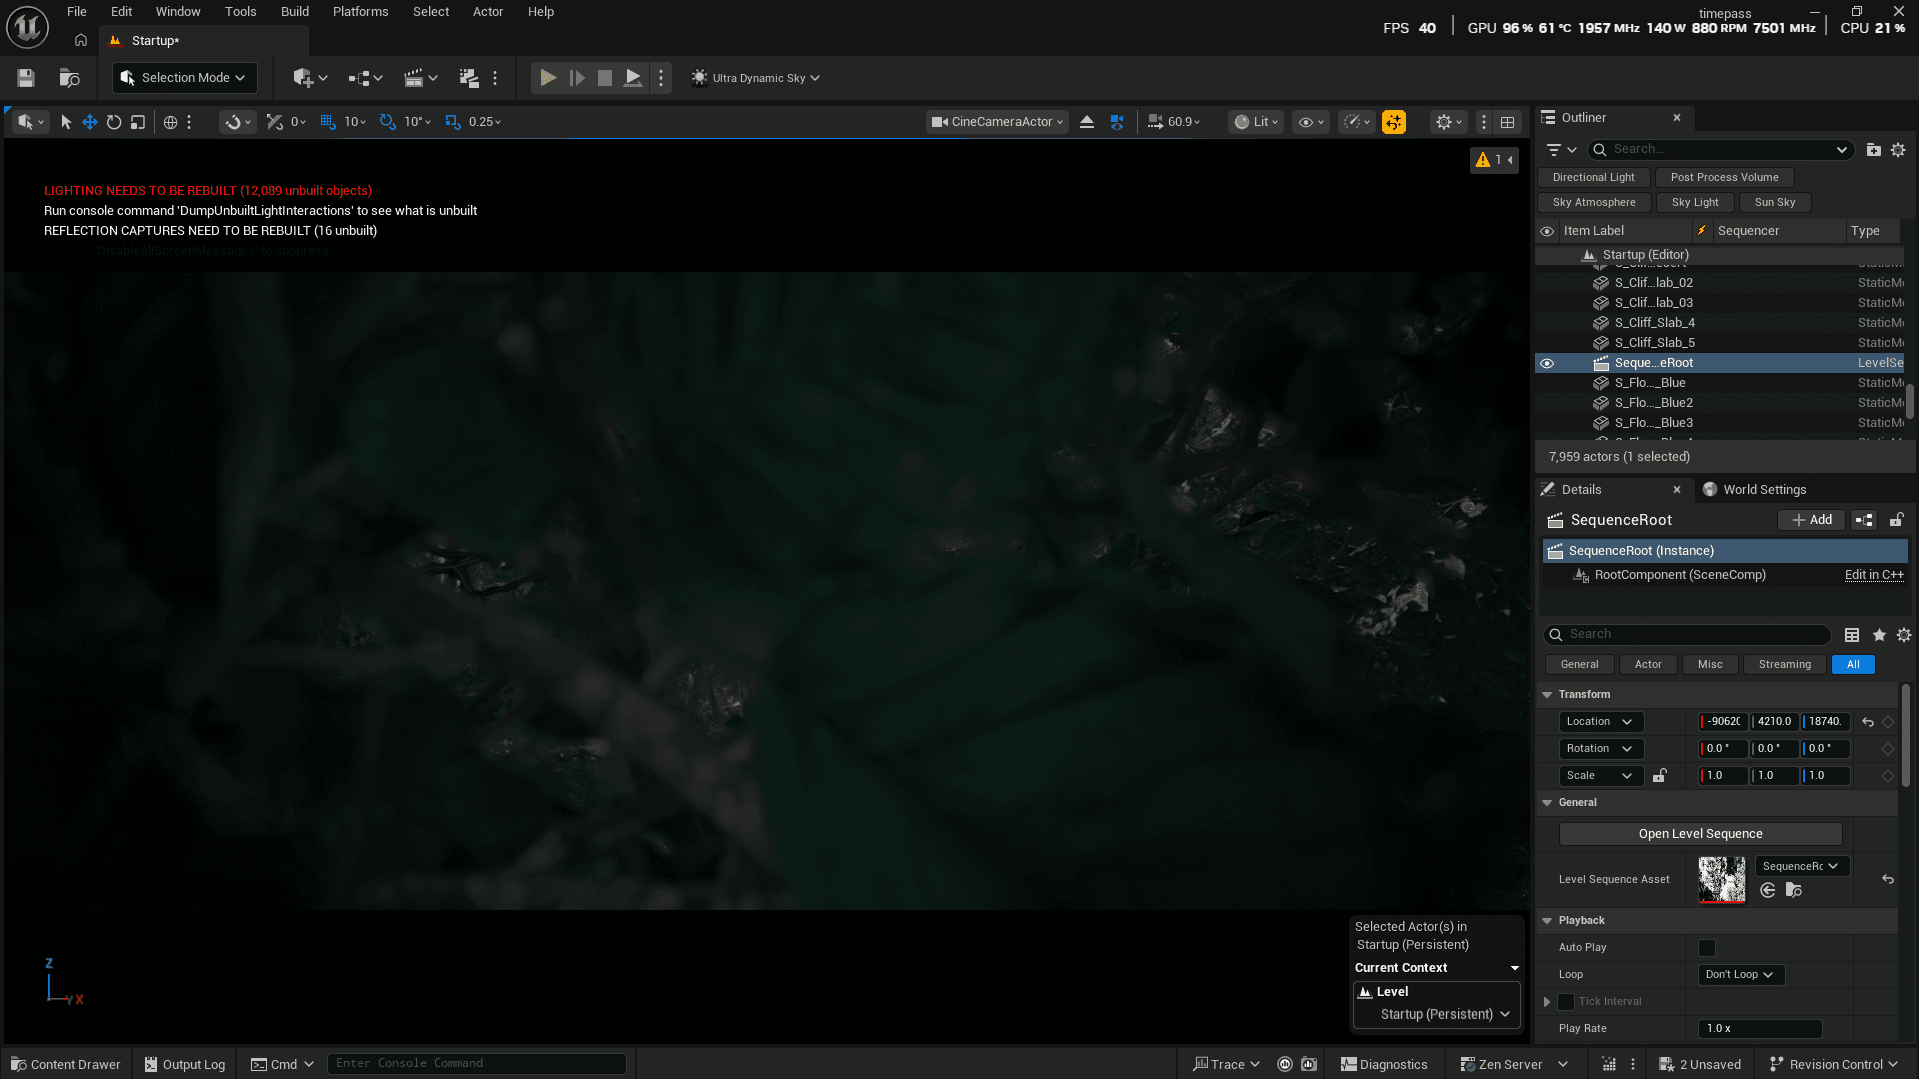
Task: Open the Ultra Dynamic Sky dropdown
Action: [756, 78]
